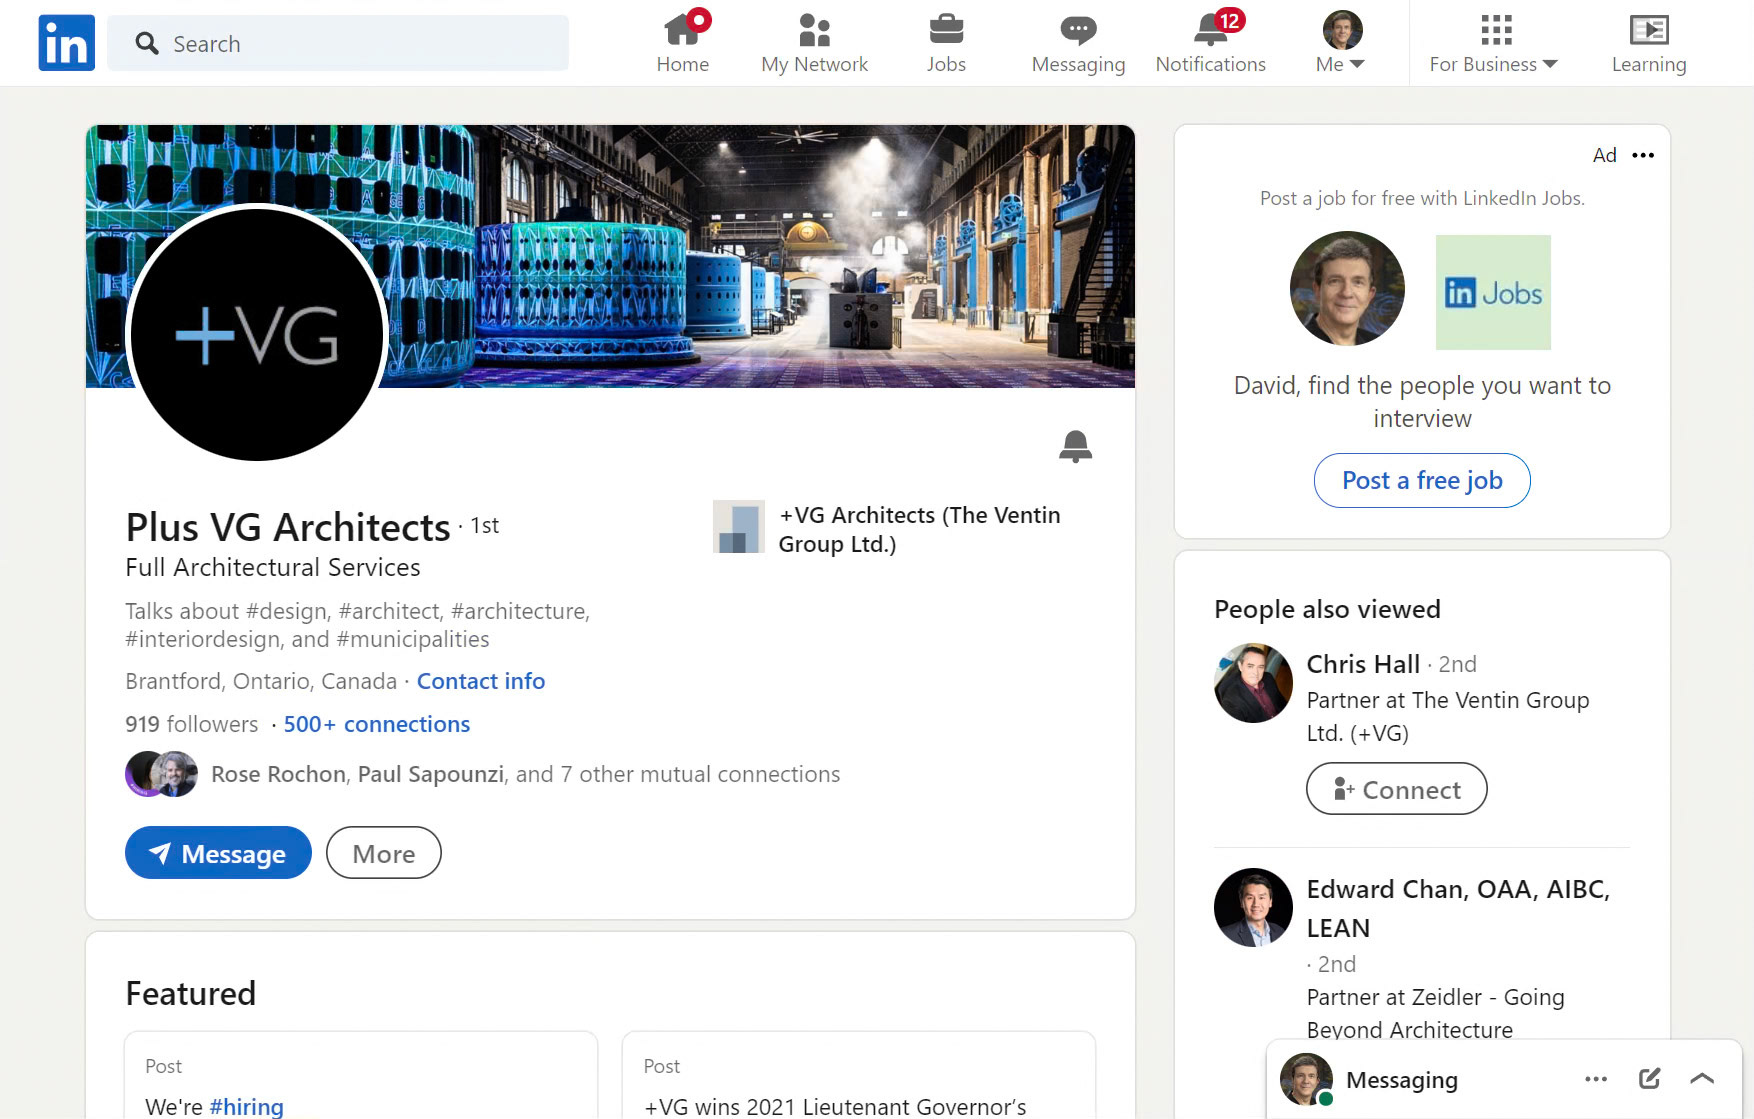Open the Contact info link
This screenshot has width=1754, height=1119.
click(481, 681)
